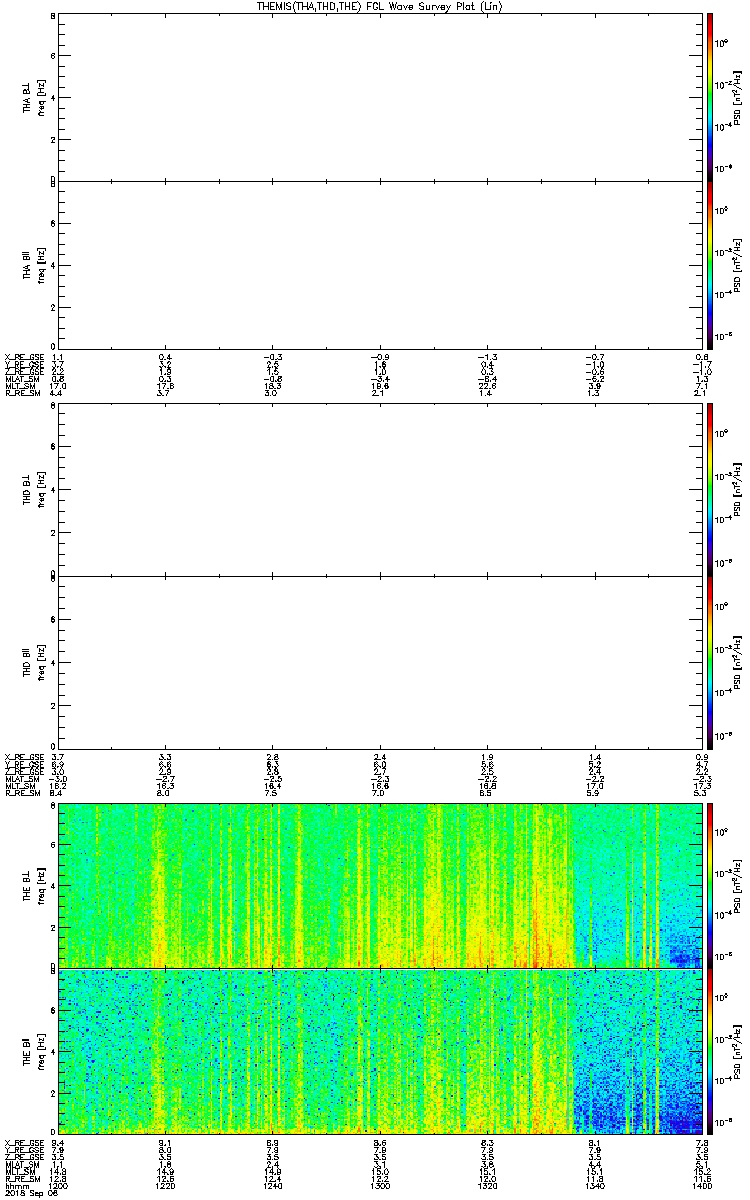Click inside the empty THD B-parallel plot panel
Screen dimensions: 750x1200
click(380, 661)
